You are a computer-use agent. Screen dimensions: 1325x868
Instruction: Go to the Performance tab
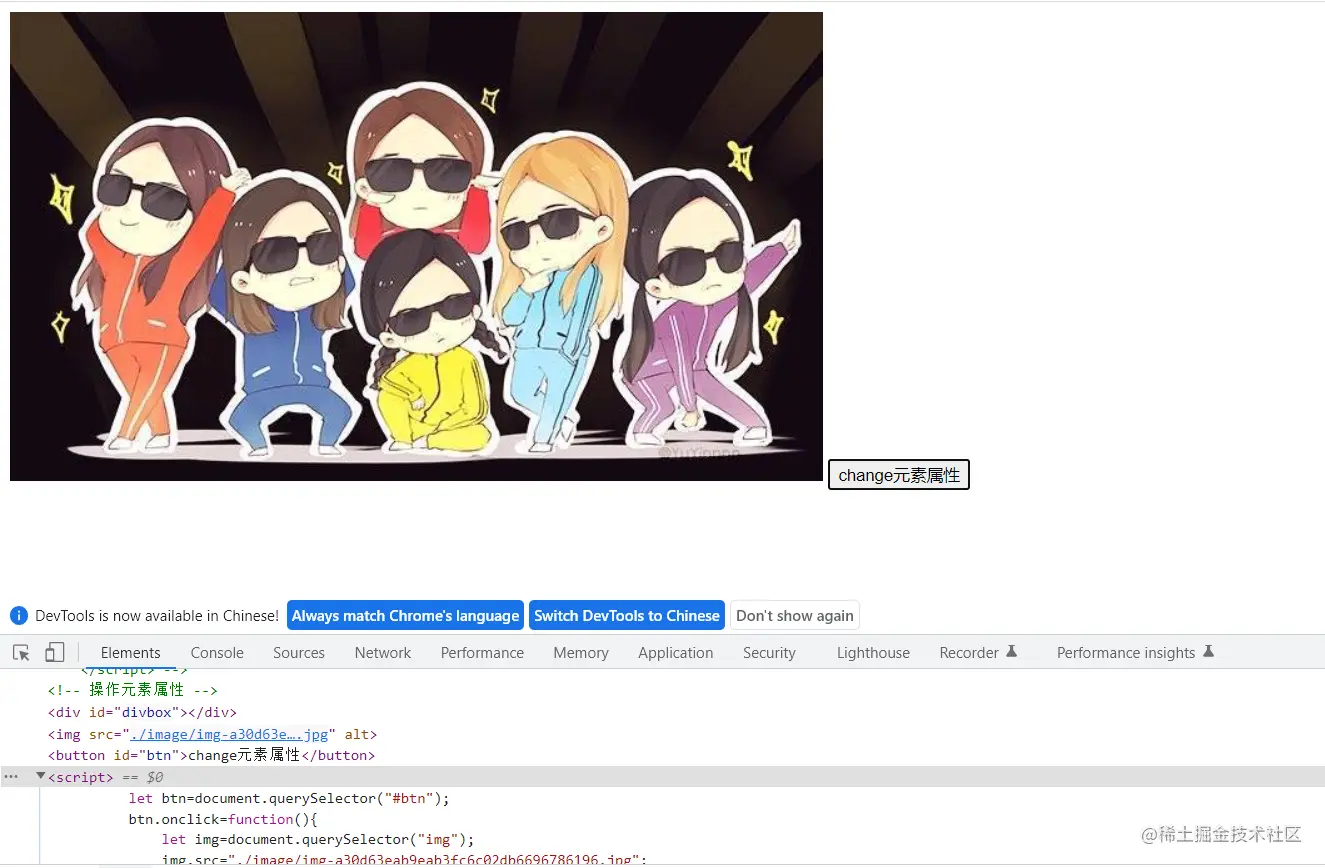[x=482, y=653]
